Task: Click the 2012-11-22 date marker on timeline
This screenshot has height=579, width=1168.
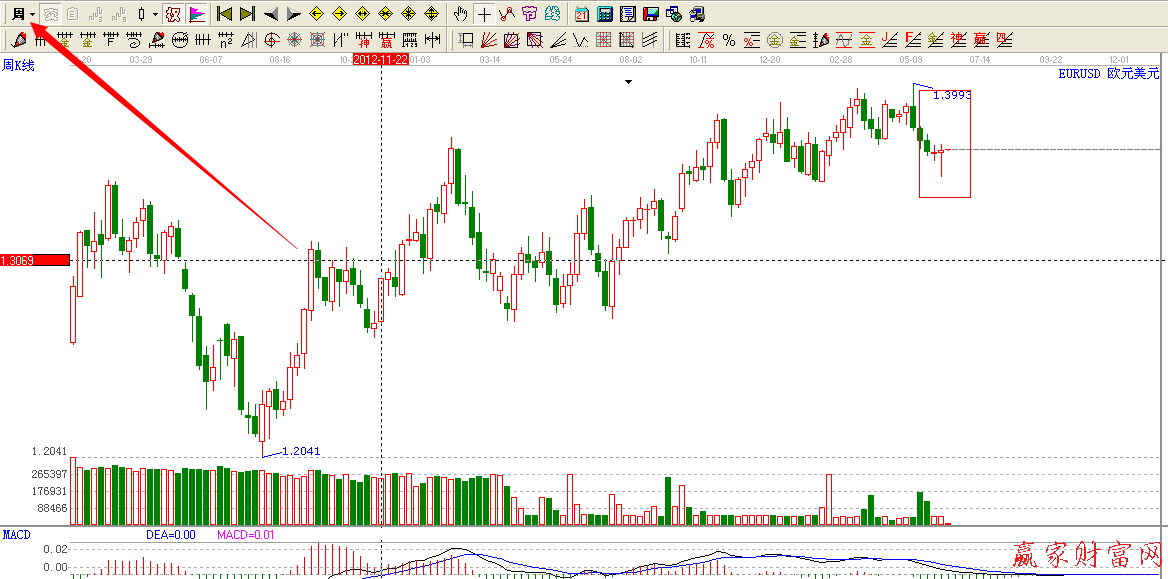Action: [381, 60]
